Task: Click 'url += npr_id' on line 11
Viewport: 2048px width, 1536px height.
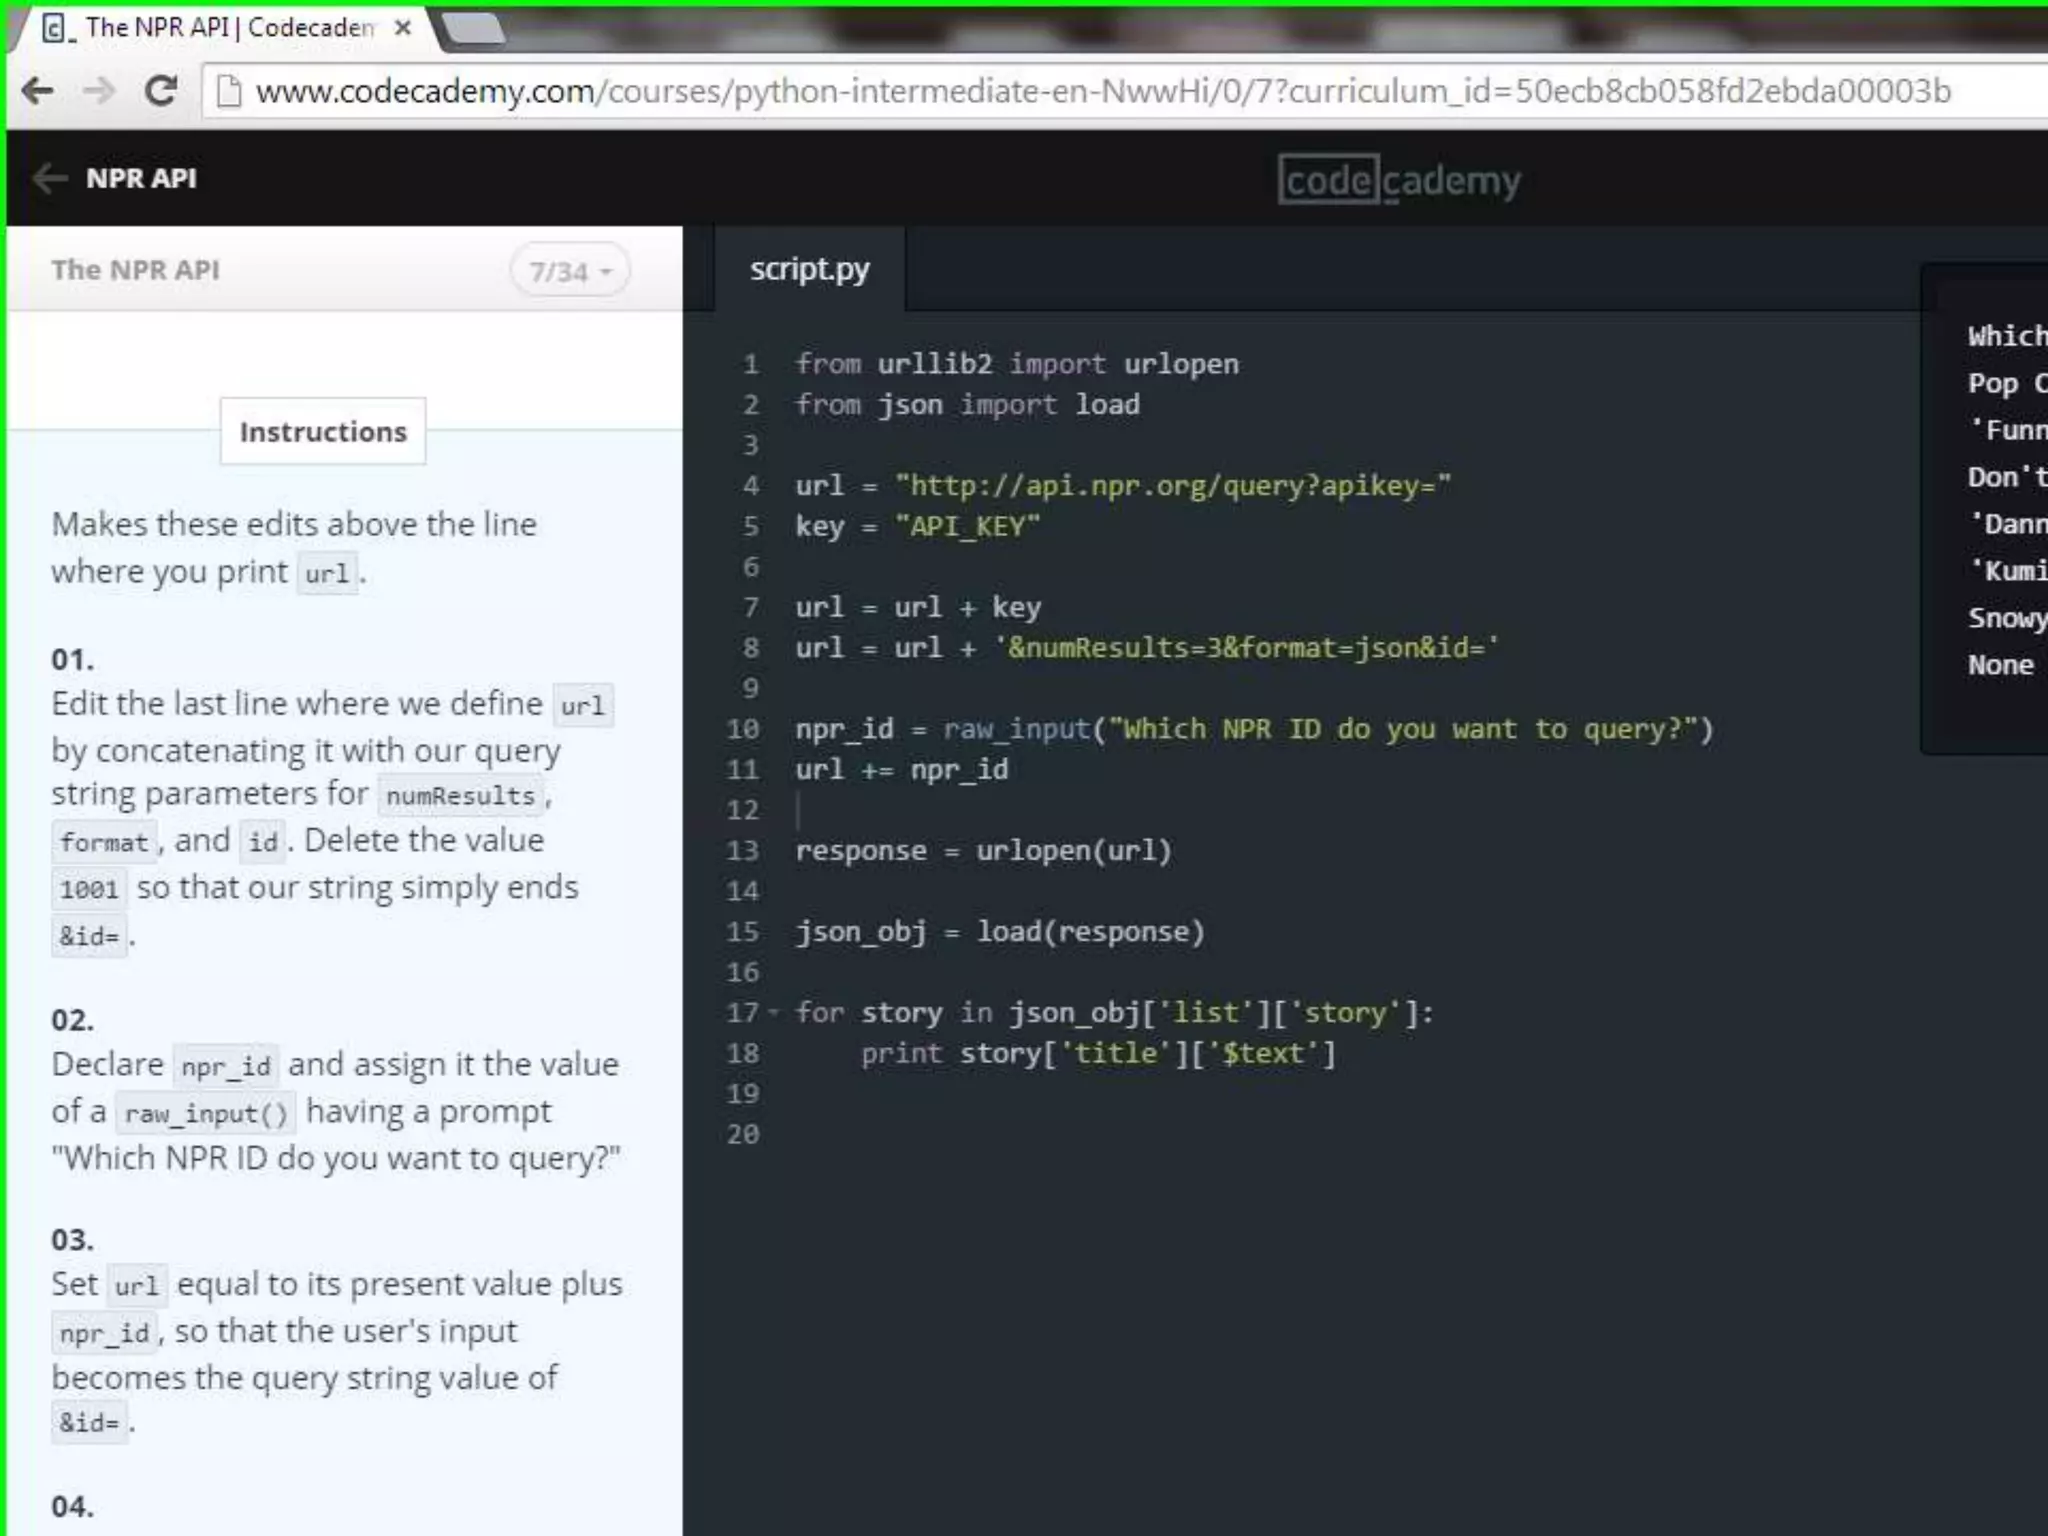Action: 902,770
